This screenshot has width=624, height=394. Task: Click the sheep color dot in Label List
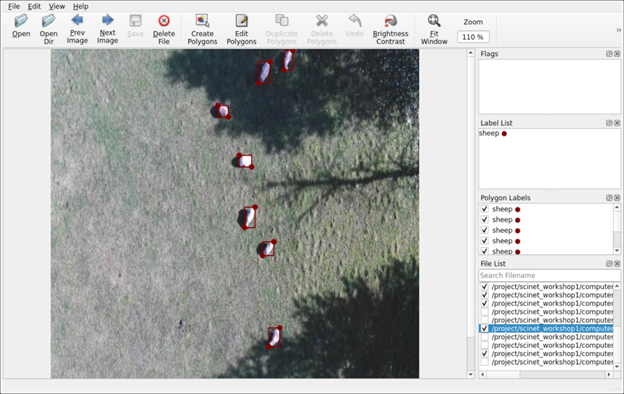click(x=504, y=134)
